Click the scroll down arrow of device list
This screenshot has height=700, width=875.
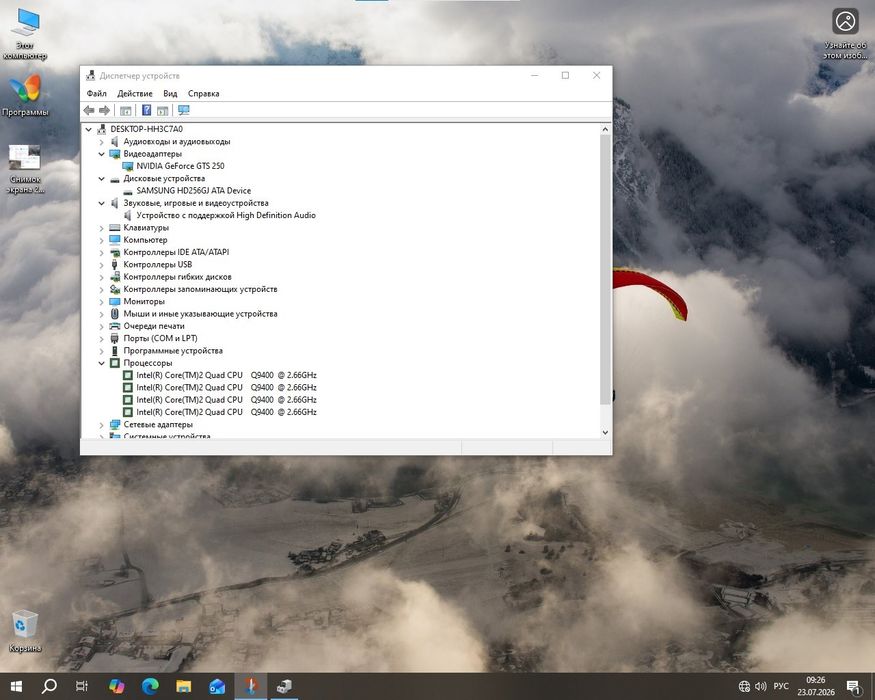coord(605,433)
